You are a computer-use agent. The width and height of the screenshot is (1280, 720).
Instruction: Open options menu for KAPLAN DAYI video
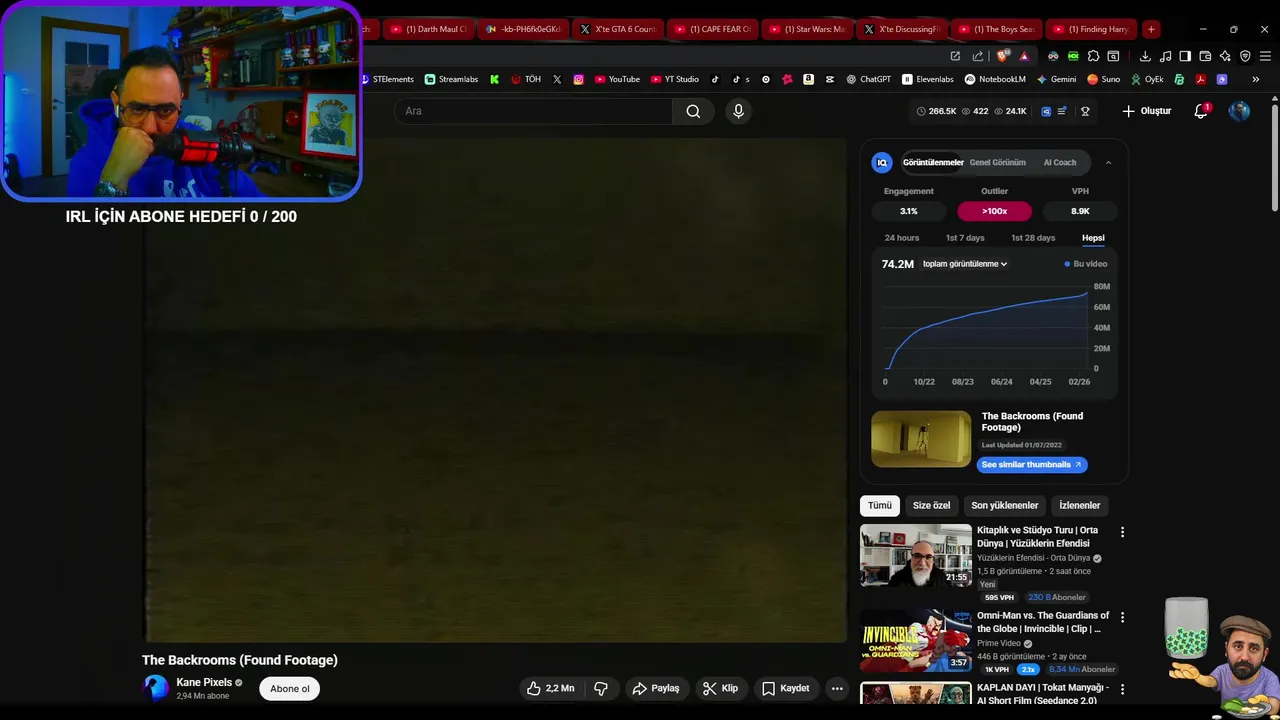coord(1122,689)
